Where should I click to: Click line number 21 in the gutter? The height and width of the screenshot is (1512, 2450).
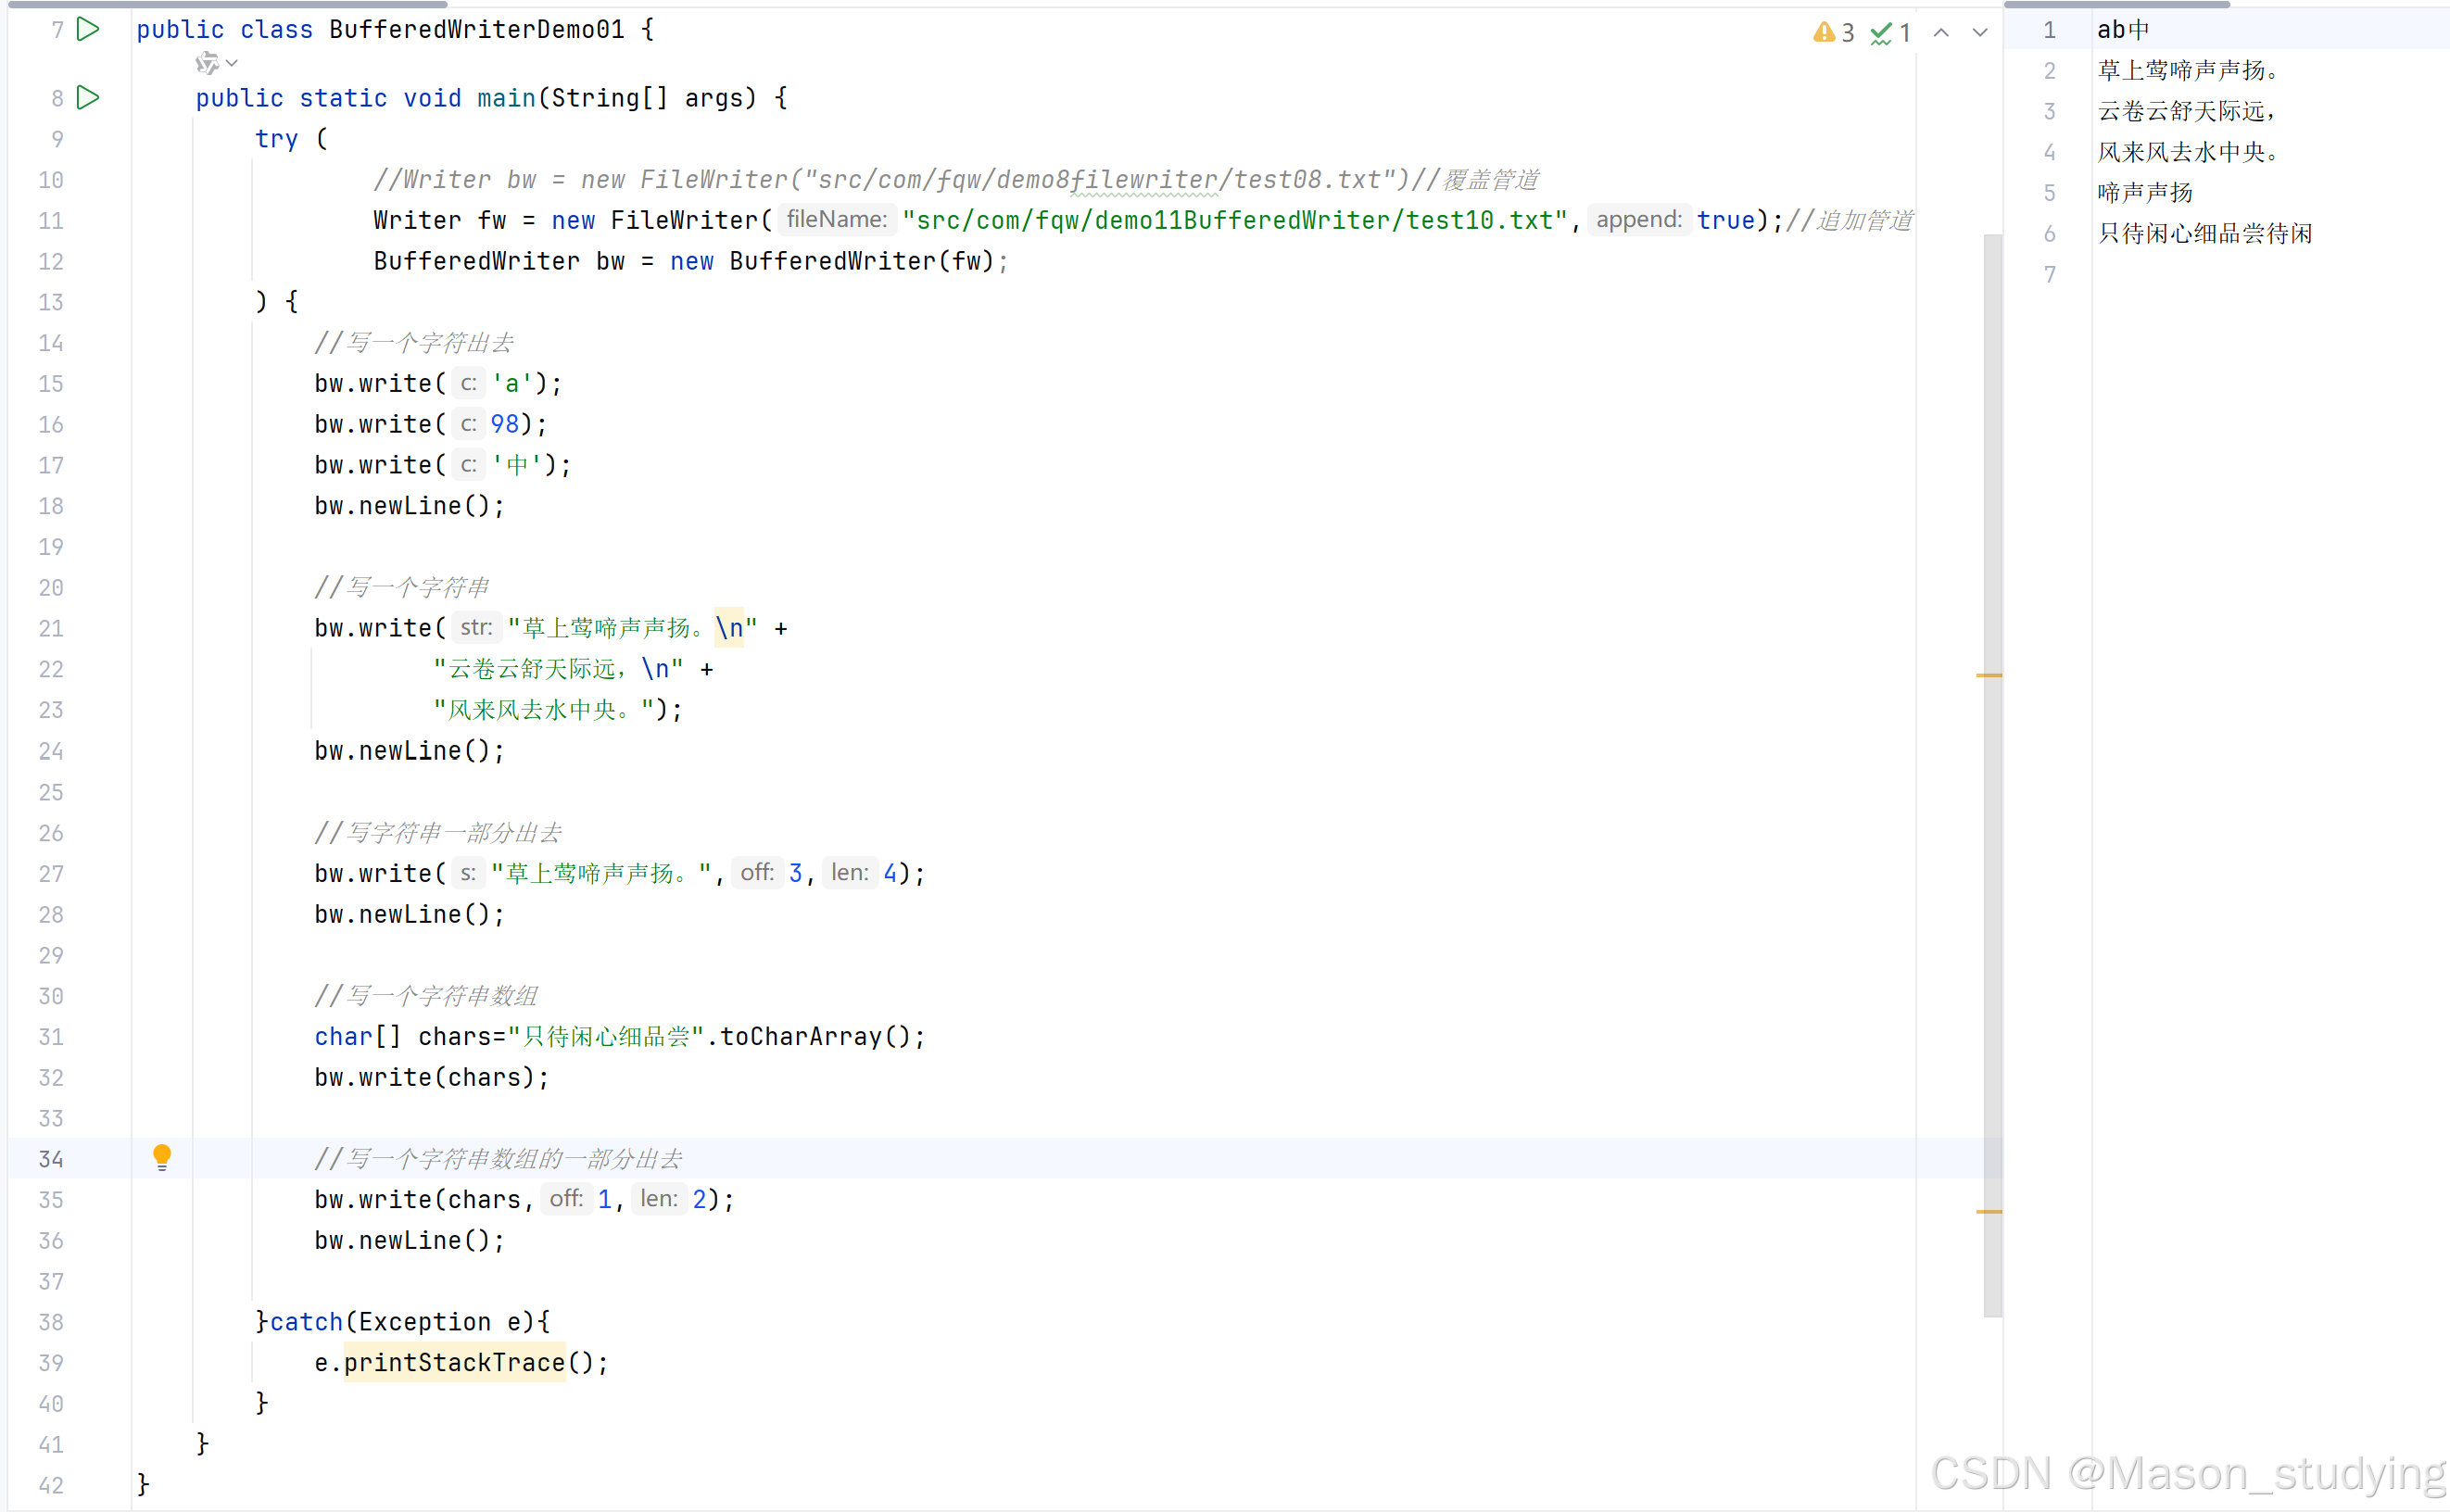[51, 629]
